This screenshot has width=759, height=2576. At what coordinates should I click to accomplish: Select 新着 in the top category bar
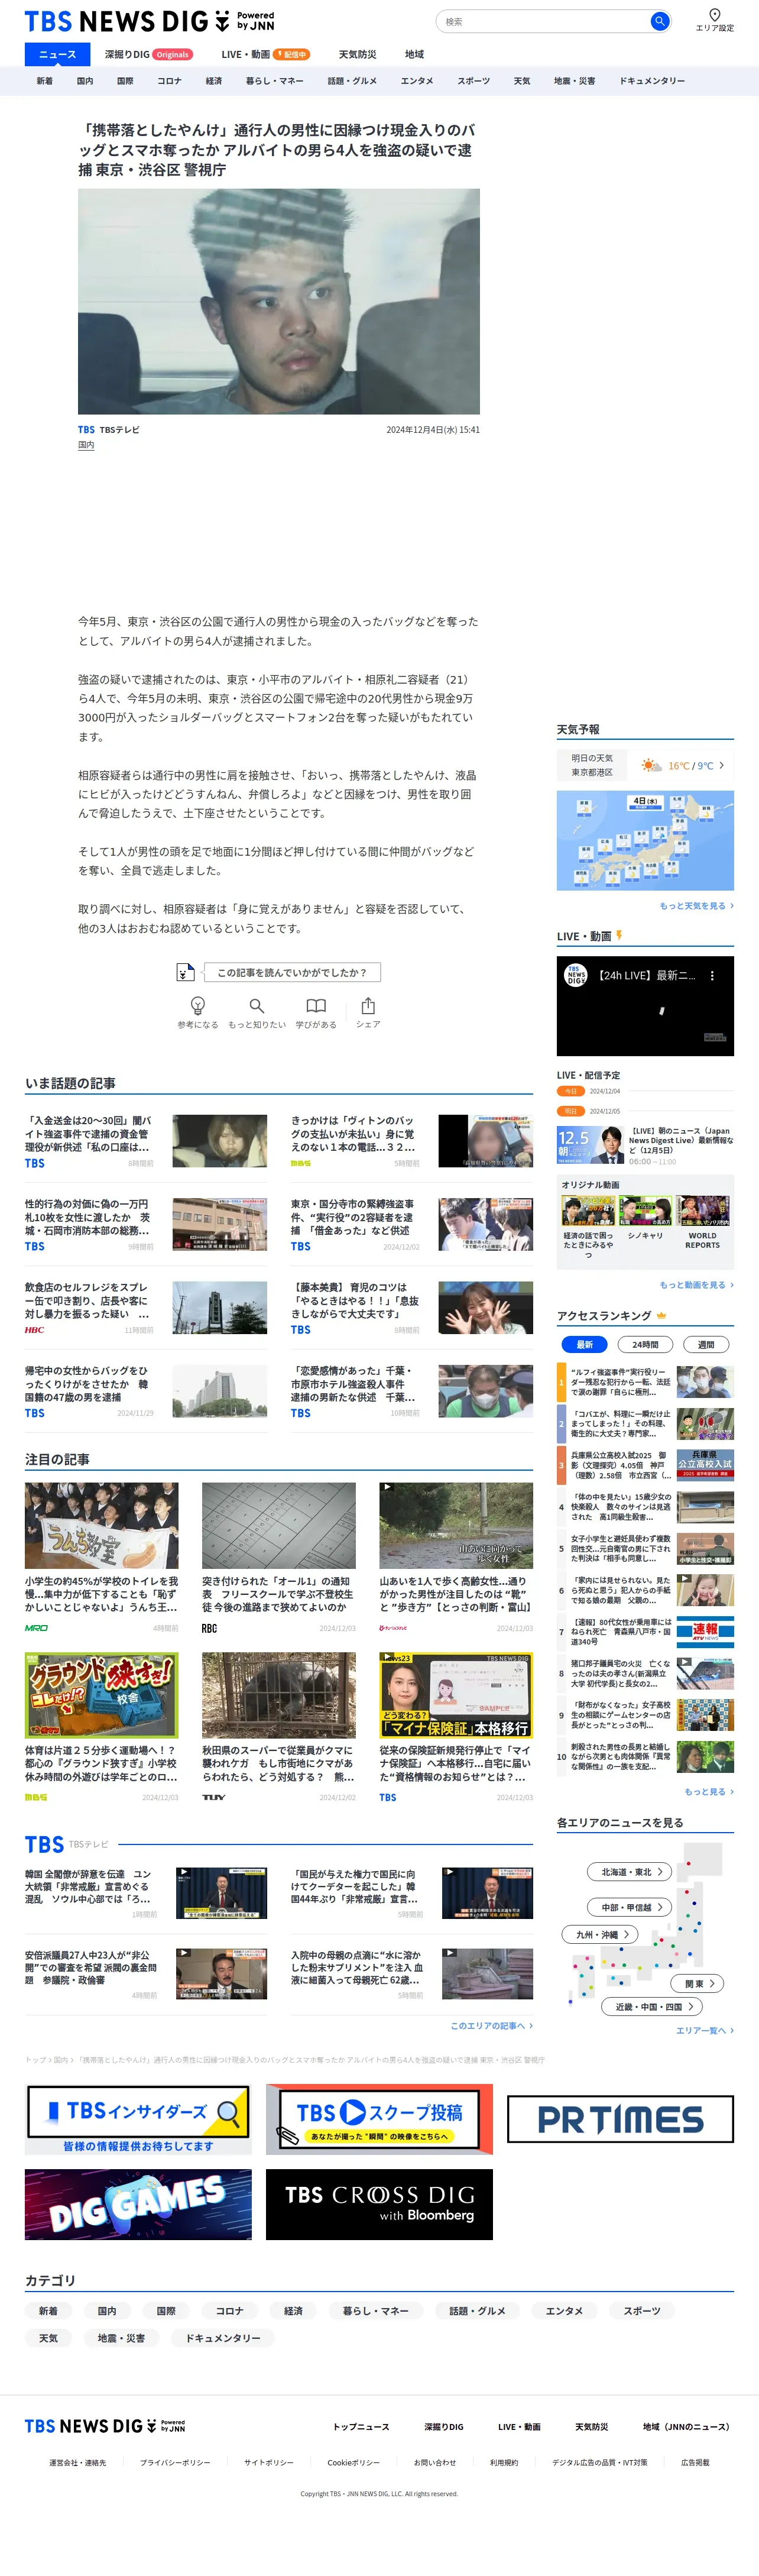pyautogui.click(x=44, y=81)
